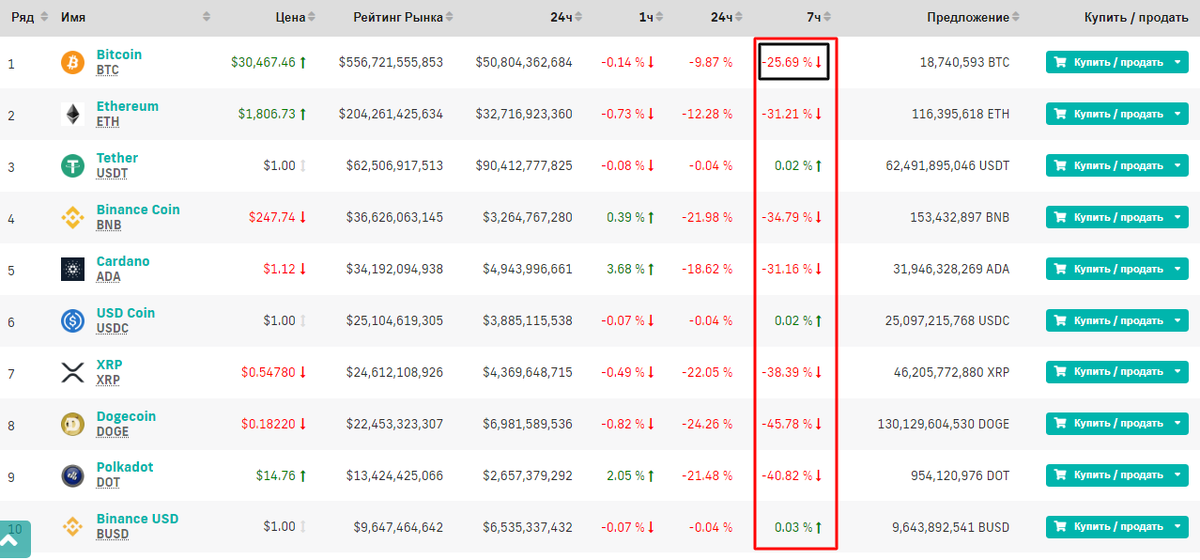The image size is (1200, 560).
Task: Select Binance Coin price $247.74
Action: click(x=274, y=217)
